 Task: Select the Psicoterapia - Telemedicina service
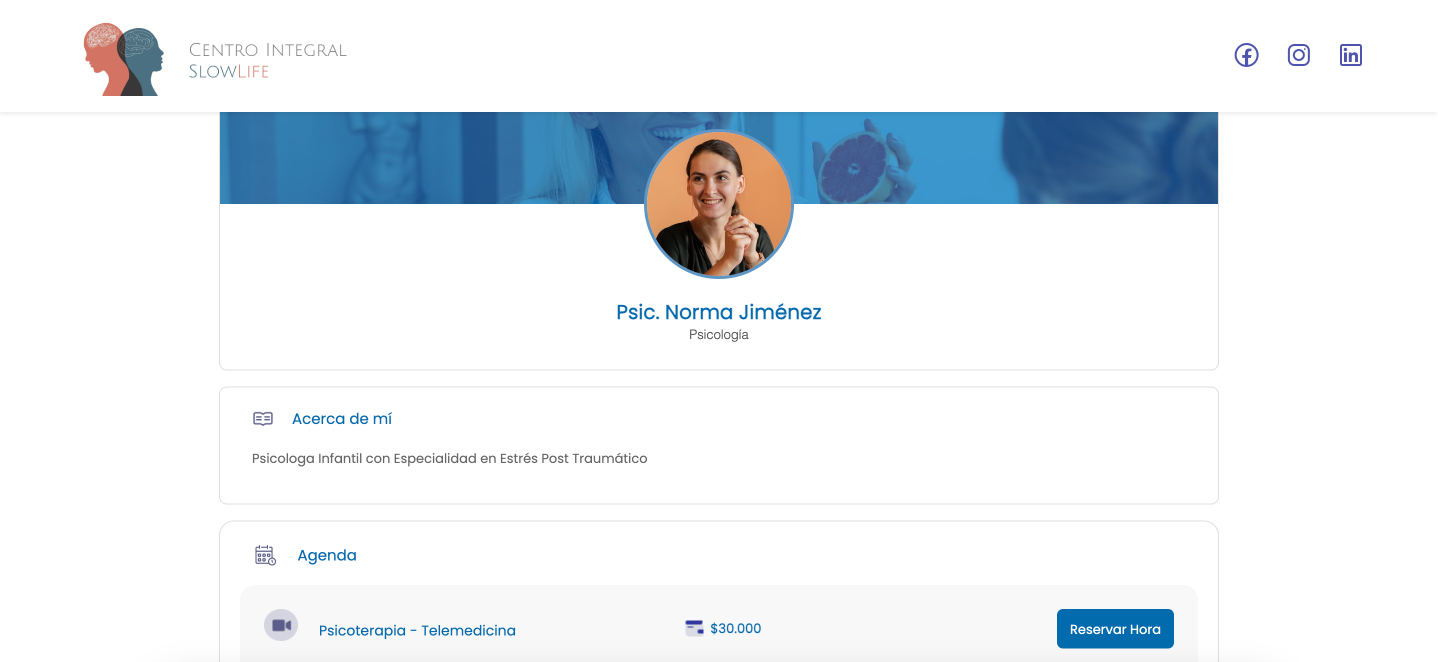tap(417, 630)
